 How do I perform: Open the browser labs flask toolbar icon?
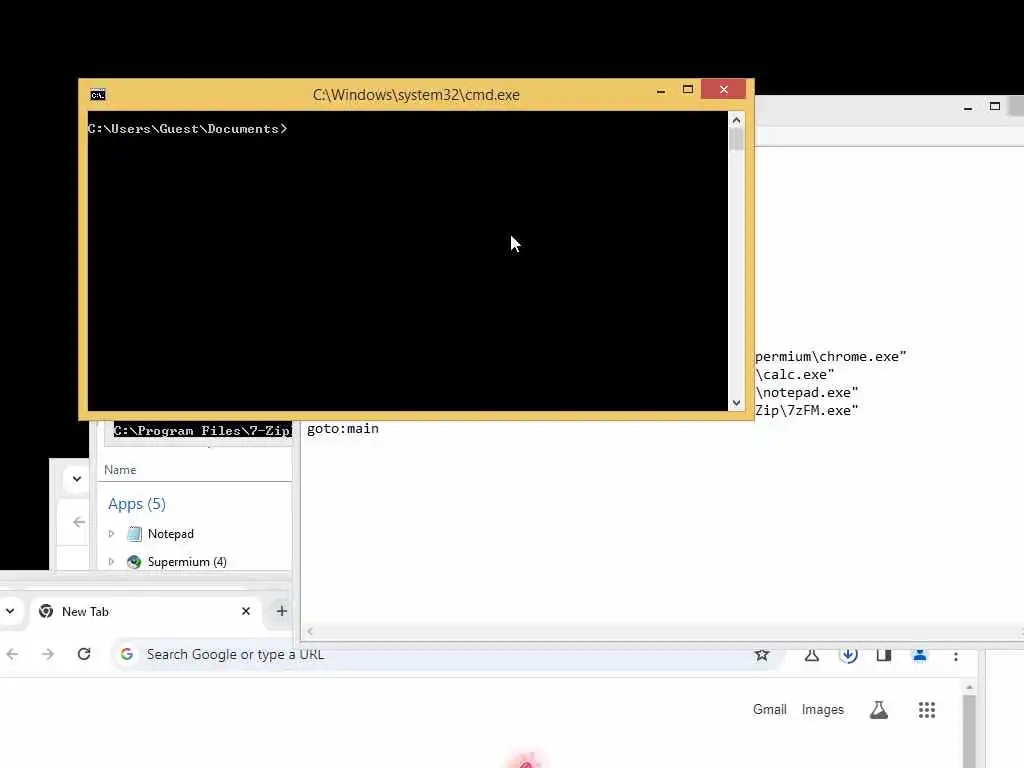(812, 655)
